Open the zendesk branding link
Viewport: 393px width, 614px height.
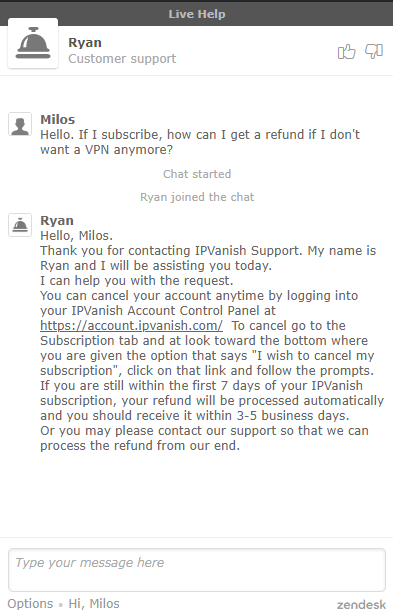[x=361, y=605]
